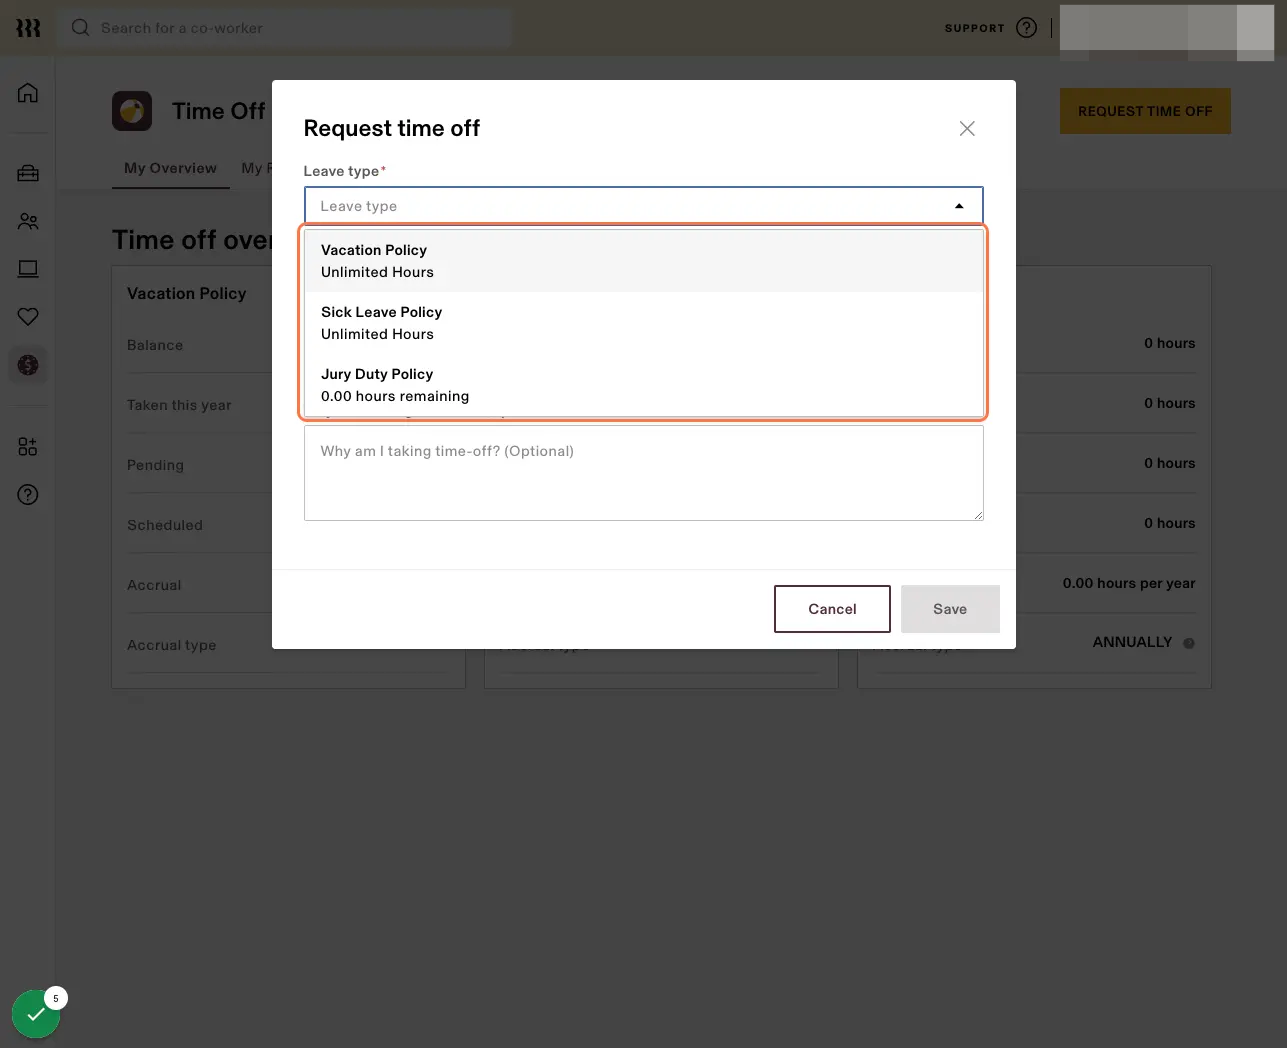Open the briefcase icon in sidebar
Screen dimensions: 1287x1048
[x=28, y=173]
